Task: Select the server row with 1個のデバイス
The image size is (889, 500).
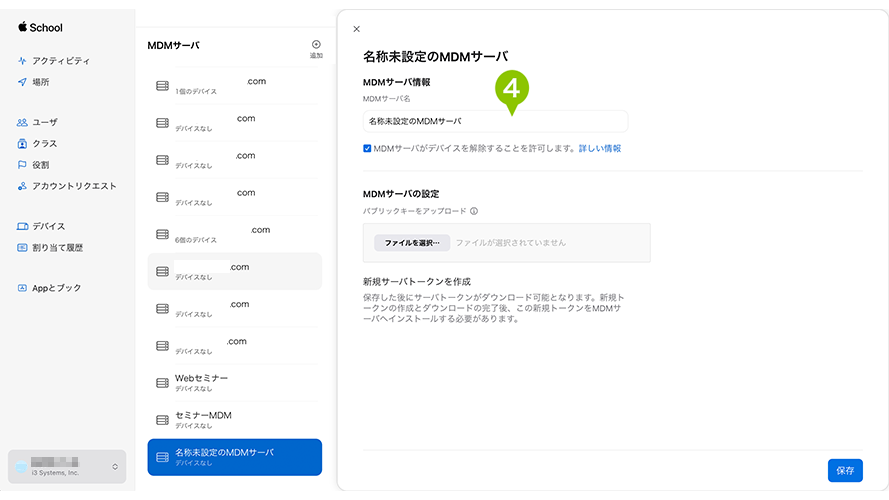Action: pos(235,86)
